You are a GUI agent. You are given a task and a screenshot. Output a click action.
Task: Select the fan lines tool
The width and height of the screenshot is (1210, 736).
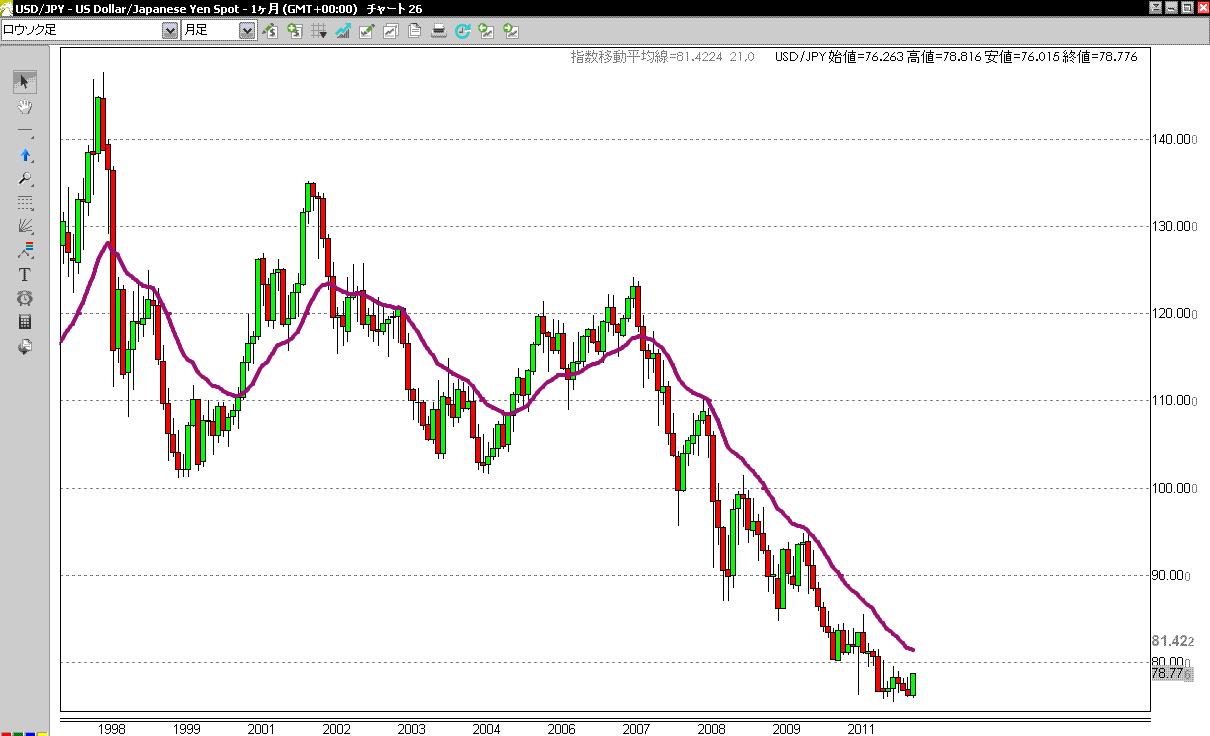(x=26, y=226)
